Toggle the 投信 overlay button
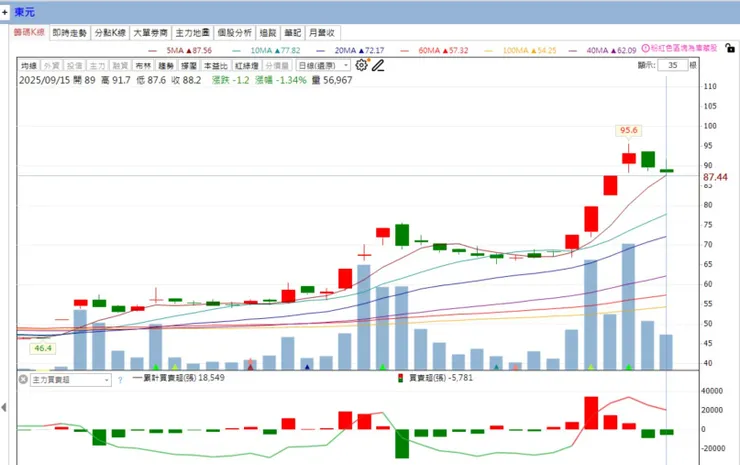 click(x=74, y=66)
